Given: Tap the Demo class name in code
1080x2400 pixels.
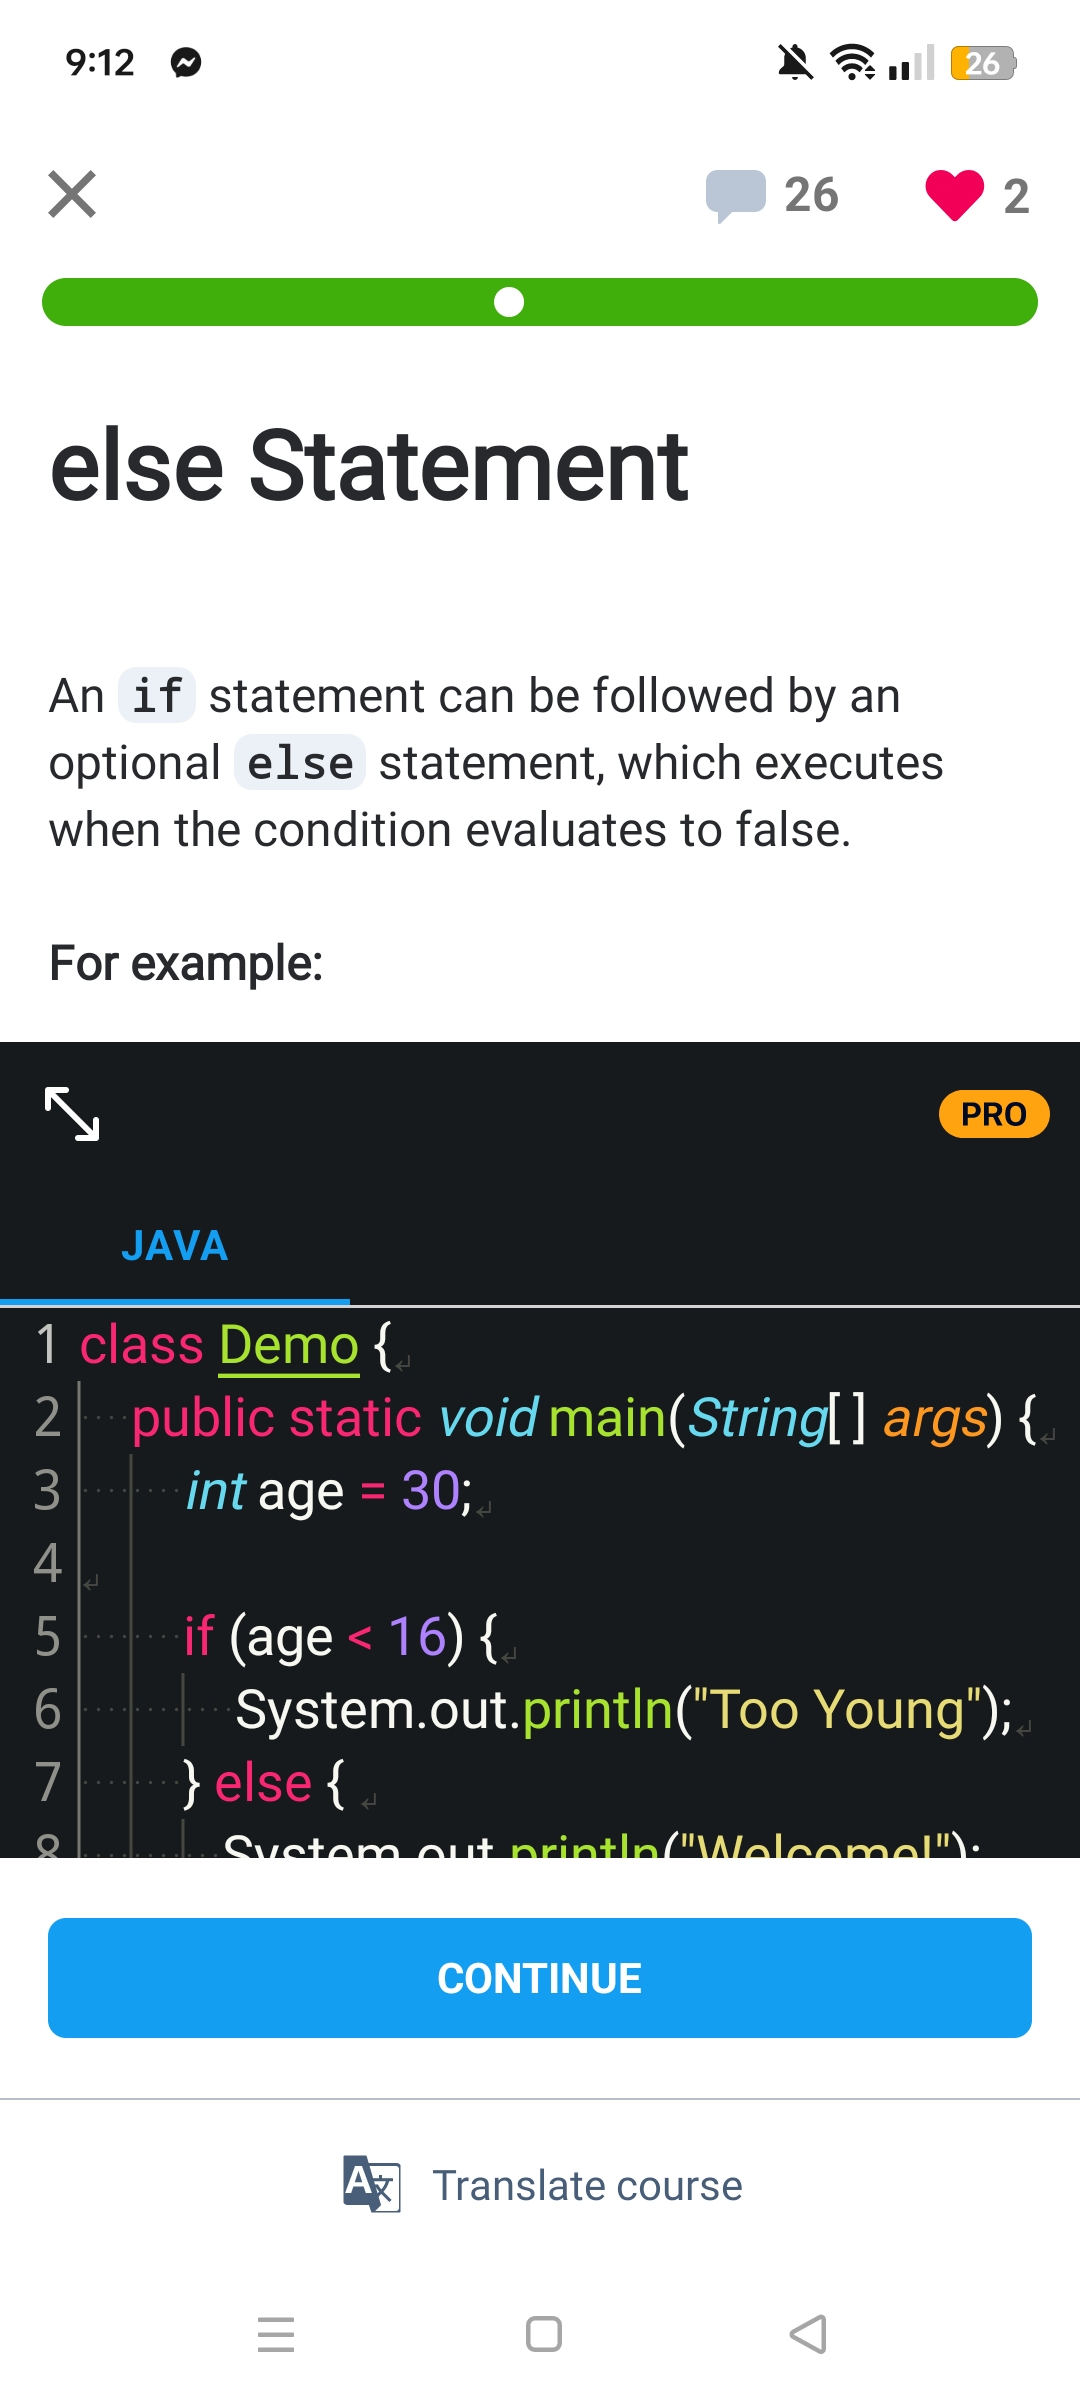Looking at the screenshot, I should coord(288,1345).
